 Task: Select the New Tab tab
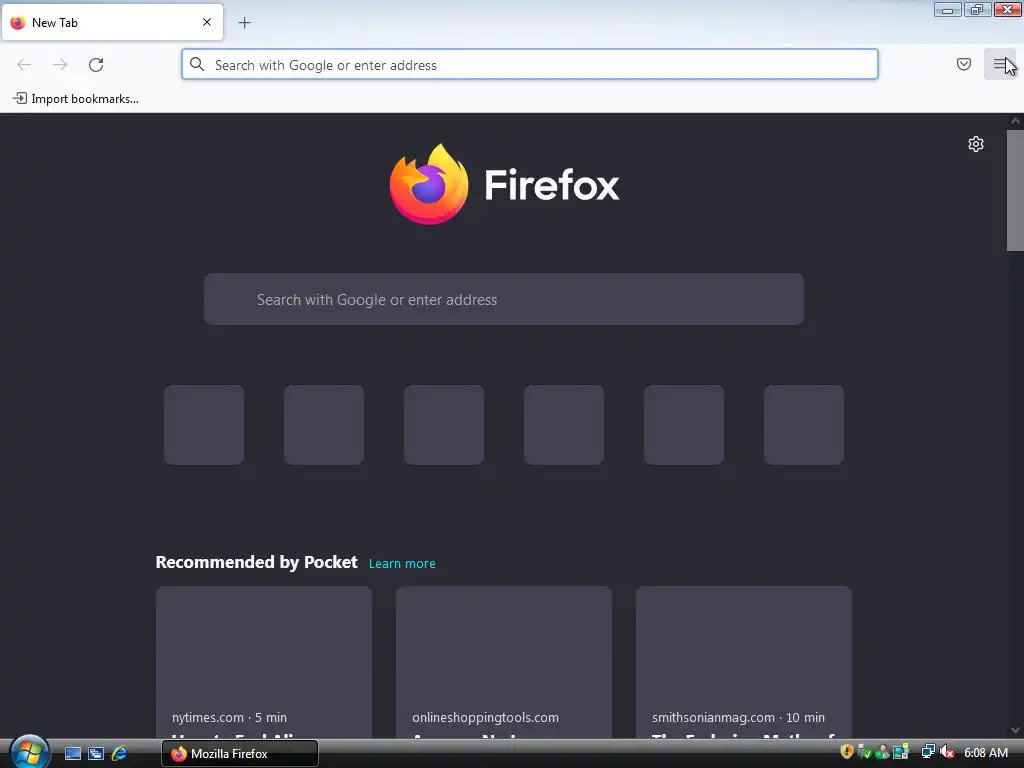click(x=112, y=22)
